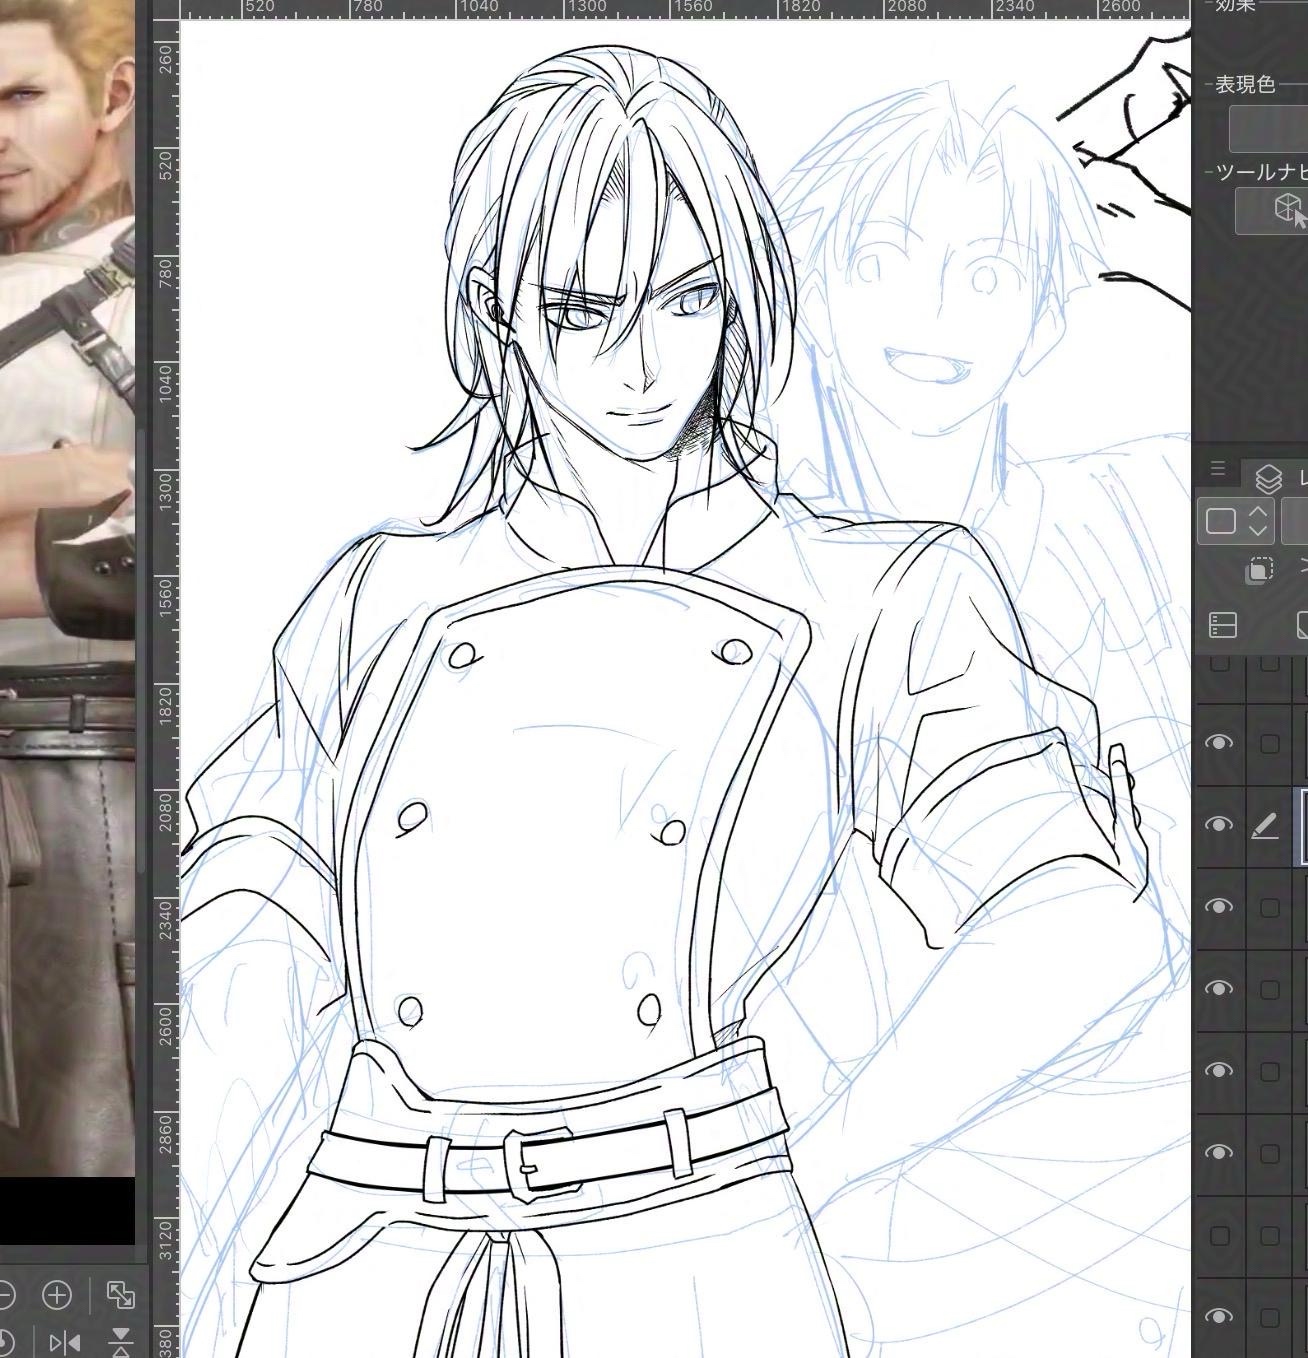Flip the reference image vertically

tap(120, 1341)
